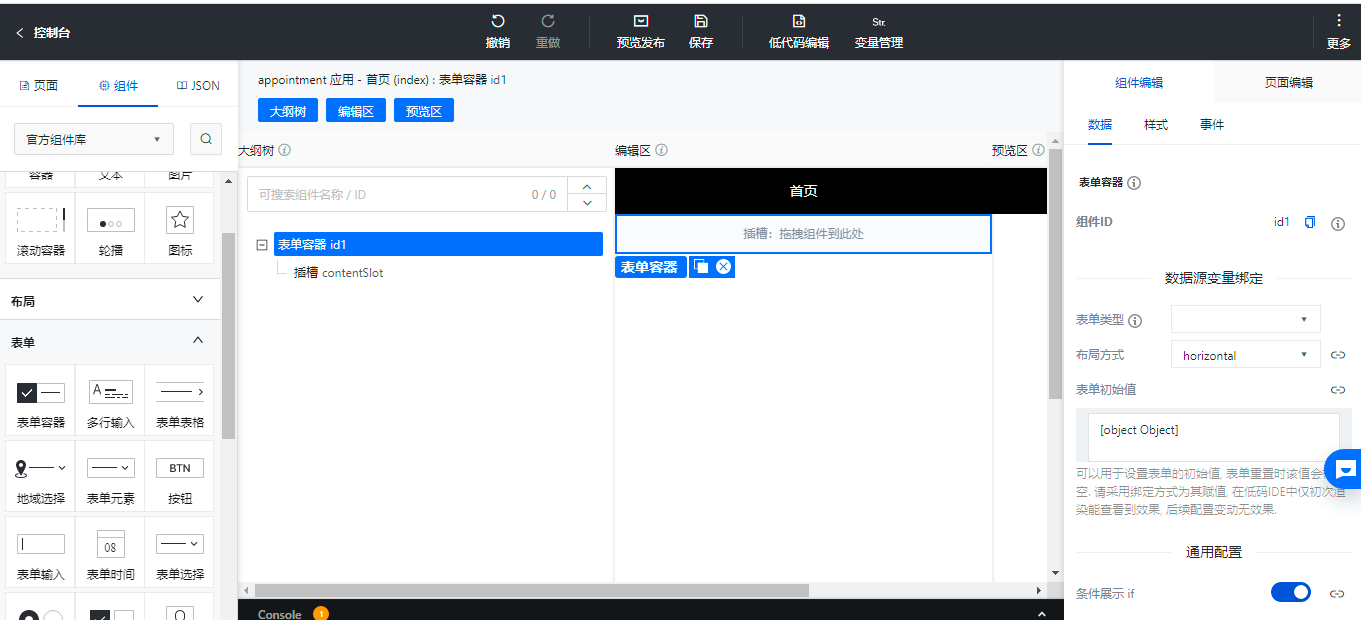Select 插槽 contentSlot tree node
This screenshot has width=1361, height=620.
pos(338,272)
